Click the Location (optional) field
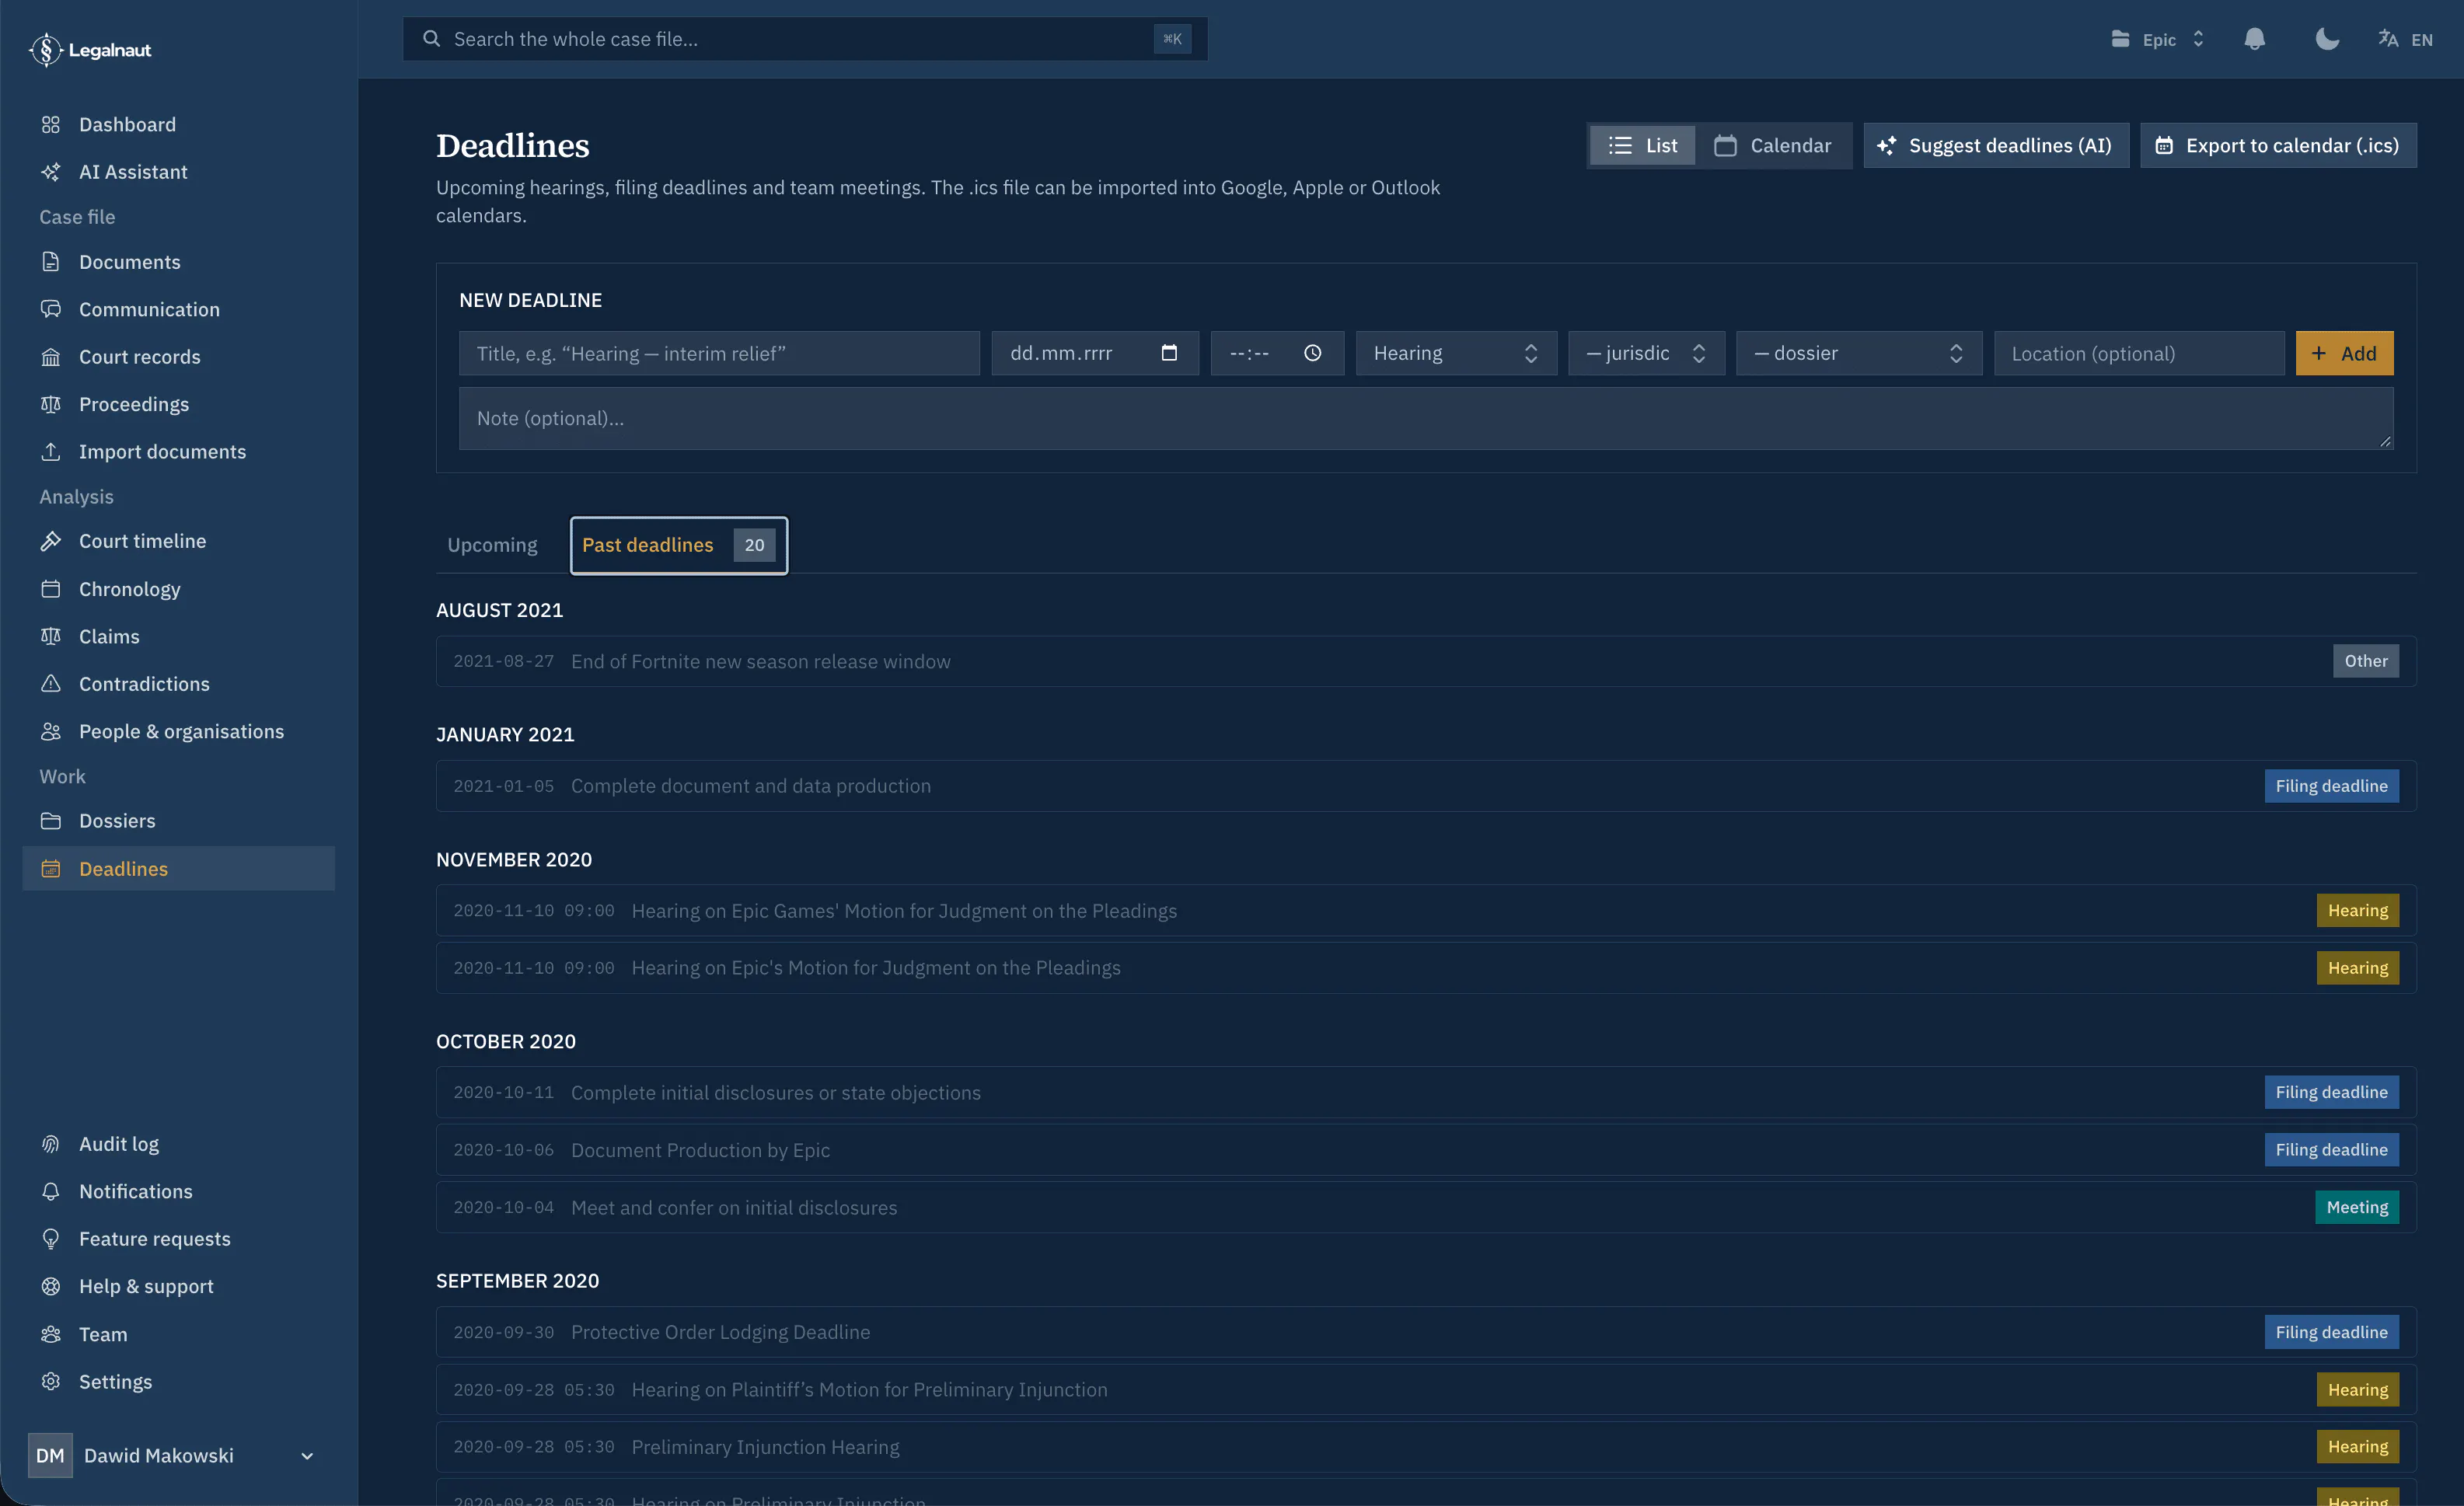The image size is (2464, 1506). [x=2139, y=353]
